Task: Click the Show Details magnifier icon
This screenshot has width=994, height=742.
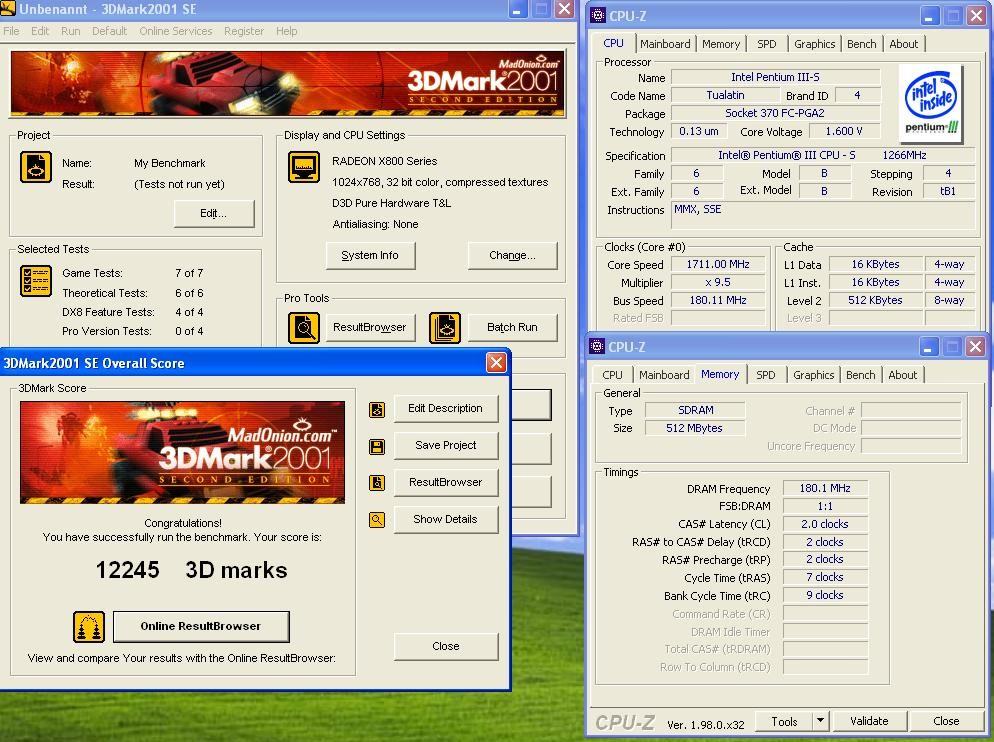Action: click(x=377, y=520)
